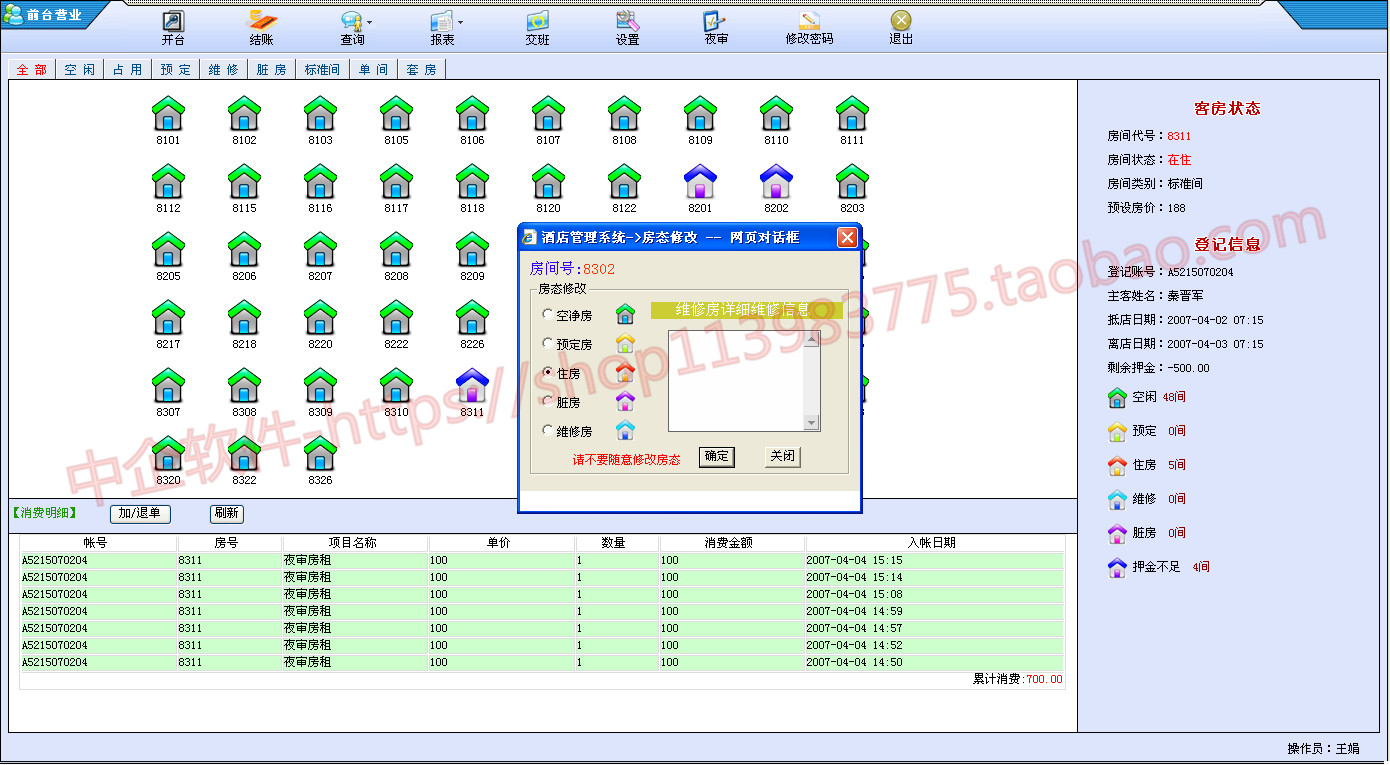Select the occupied room 8311 icon

472,385
